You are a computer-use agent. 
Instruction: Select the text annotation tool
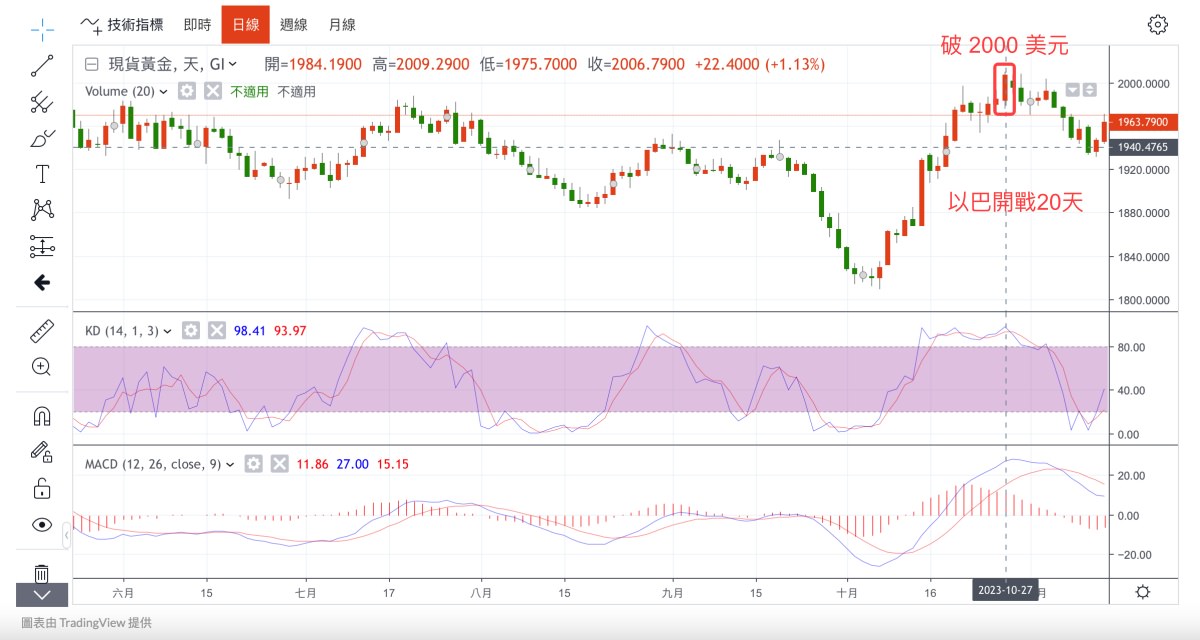point(42,174)
